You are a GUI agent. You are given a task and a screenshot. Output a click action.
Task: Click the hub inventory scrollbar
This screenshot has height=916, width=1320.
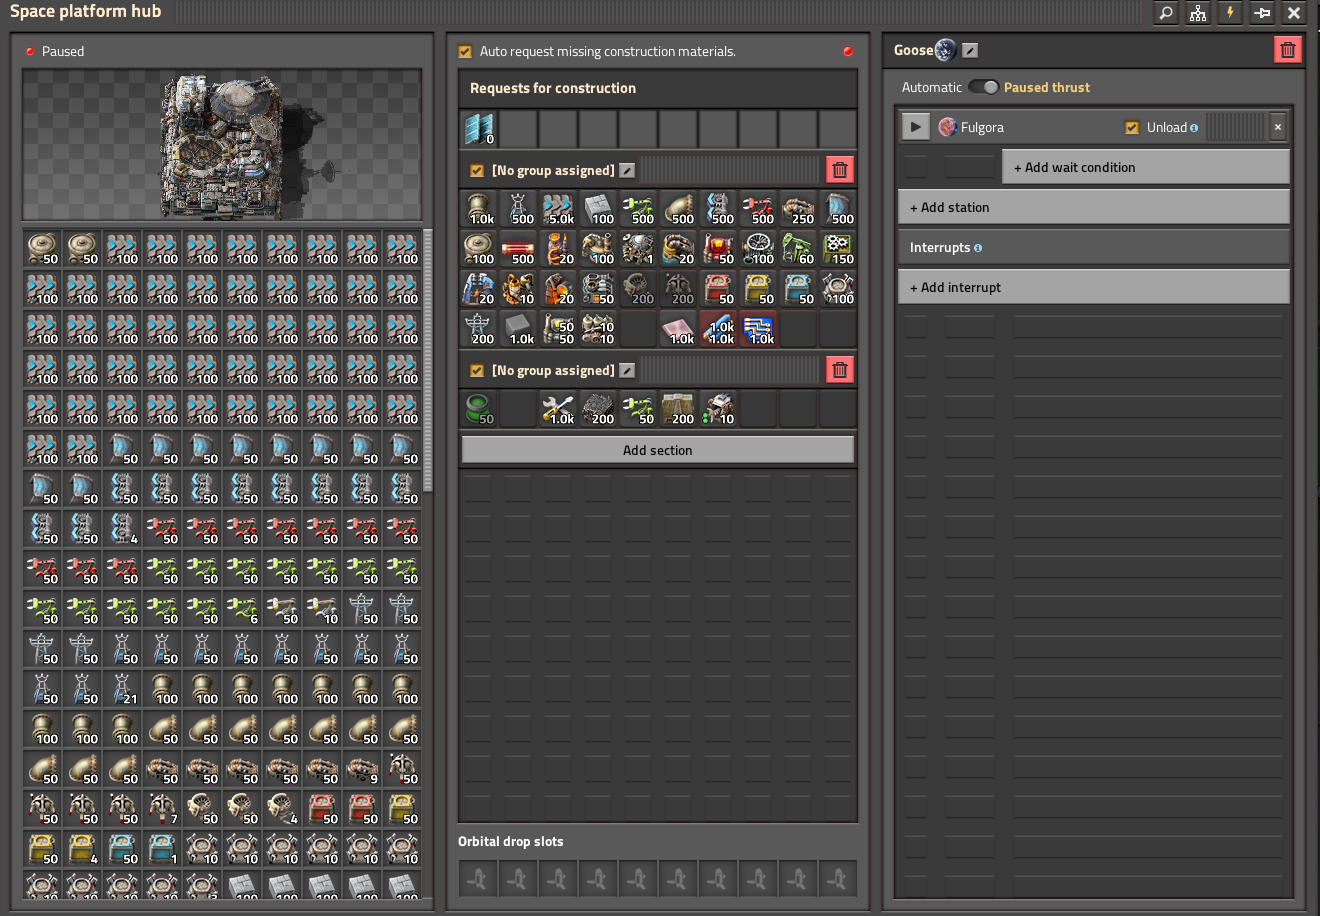coord(428,360)
